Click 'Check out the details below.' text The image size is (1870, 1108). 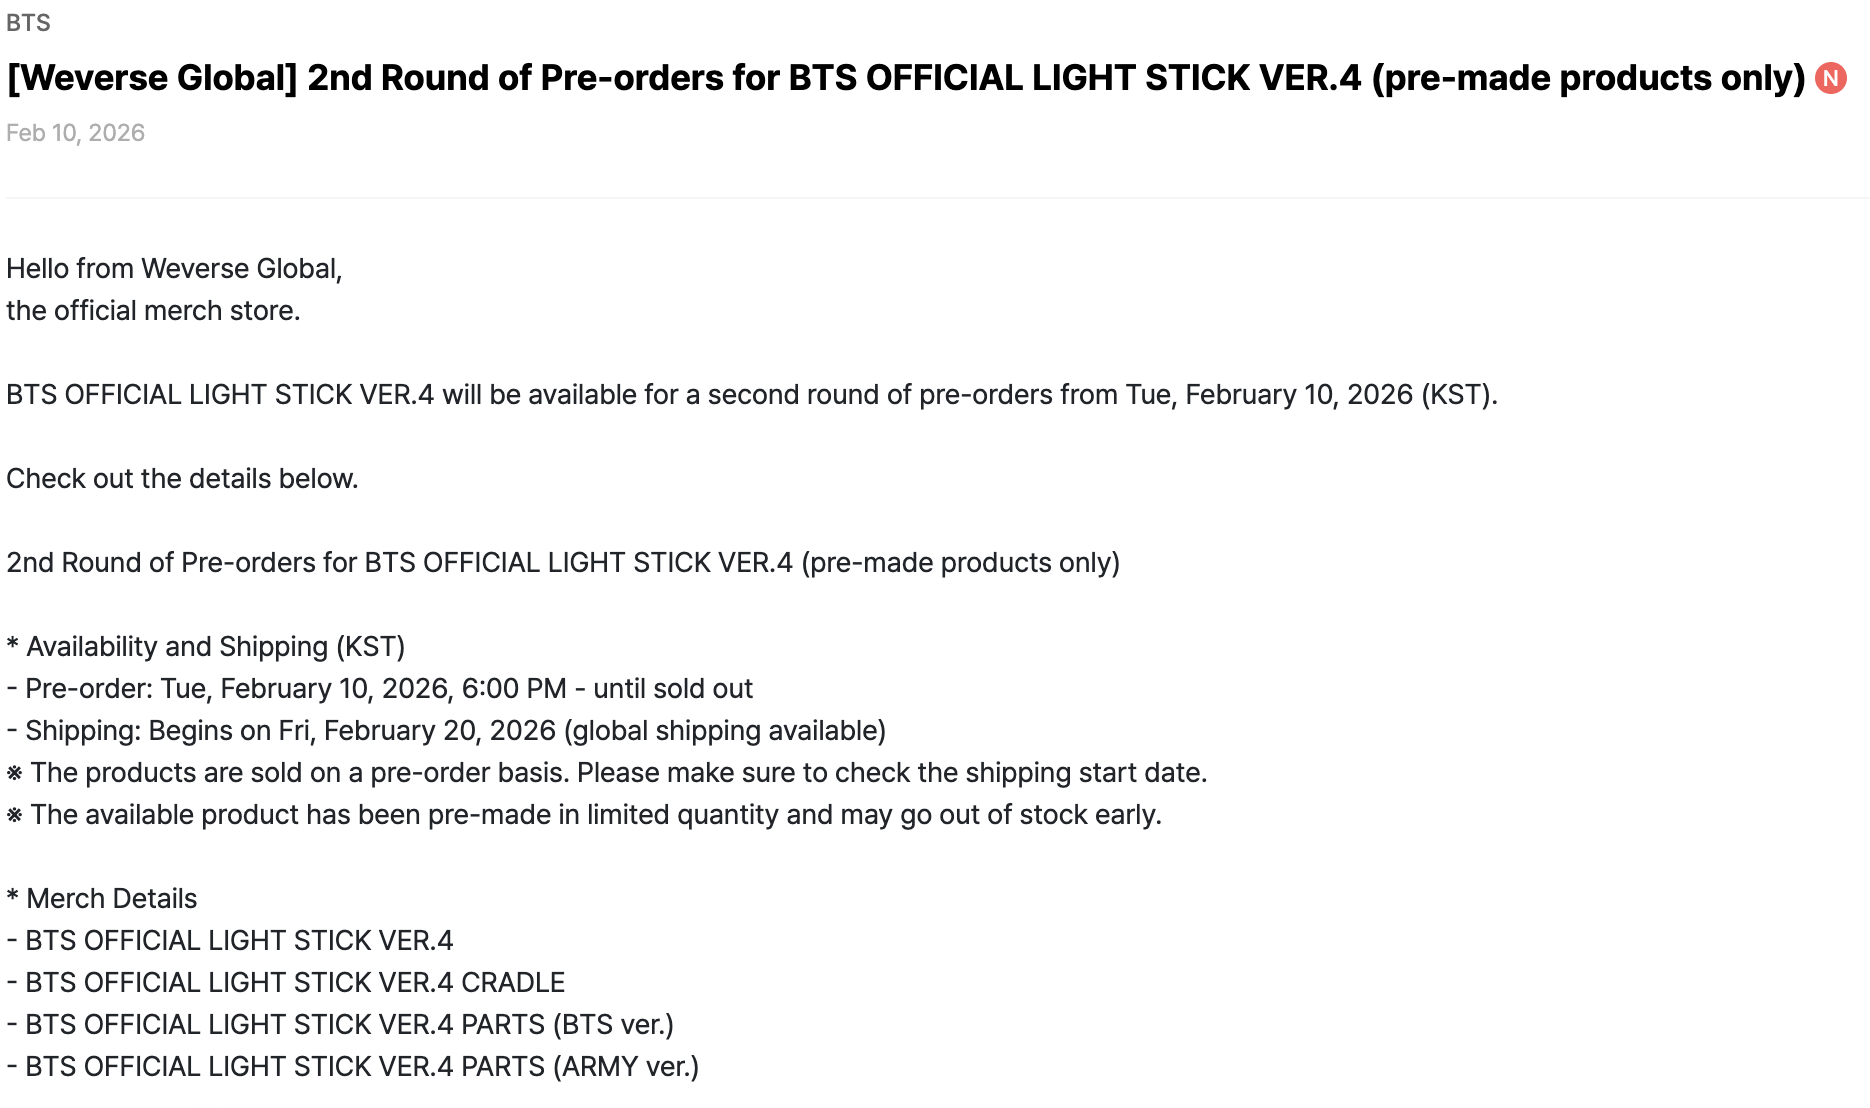point(182,479)
